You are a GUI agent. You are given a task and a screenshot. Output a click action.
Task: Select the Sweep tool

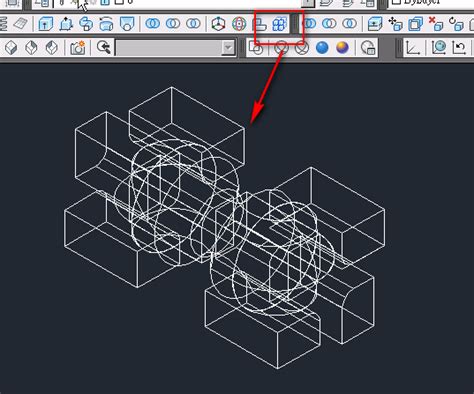tap(86, 24)
